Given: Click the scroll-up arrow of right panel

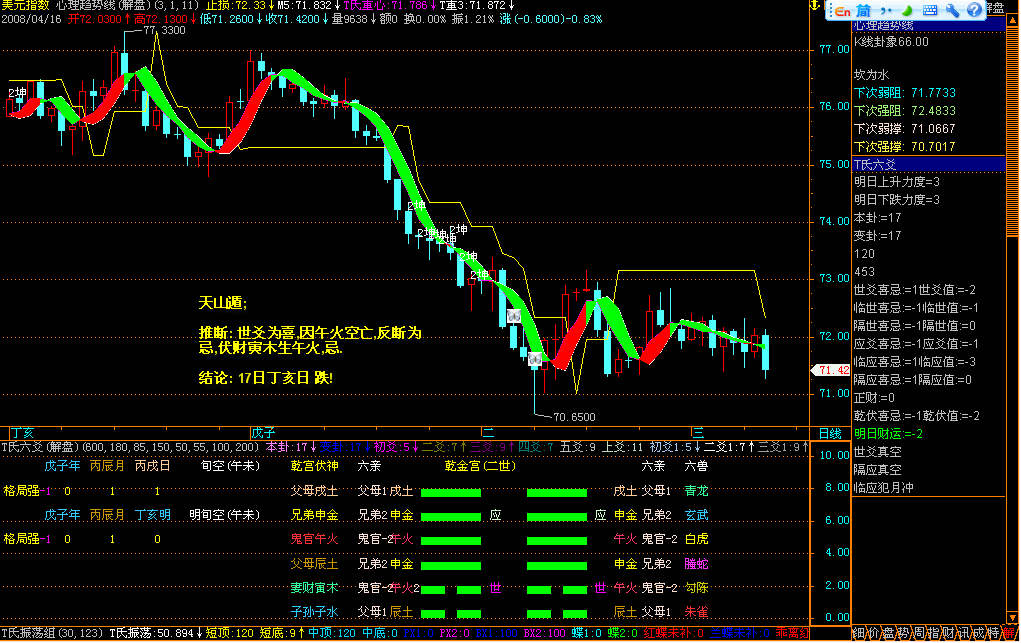Looking at the screenshot, I should coord(1013,21).
